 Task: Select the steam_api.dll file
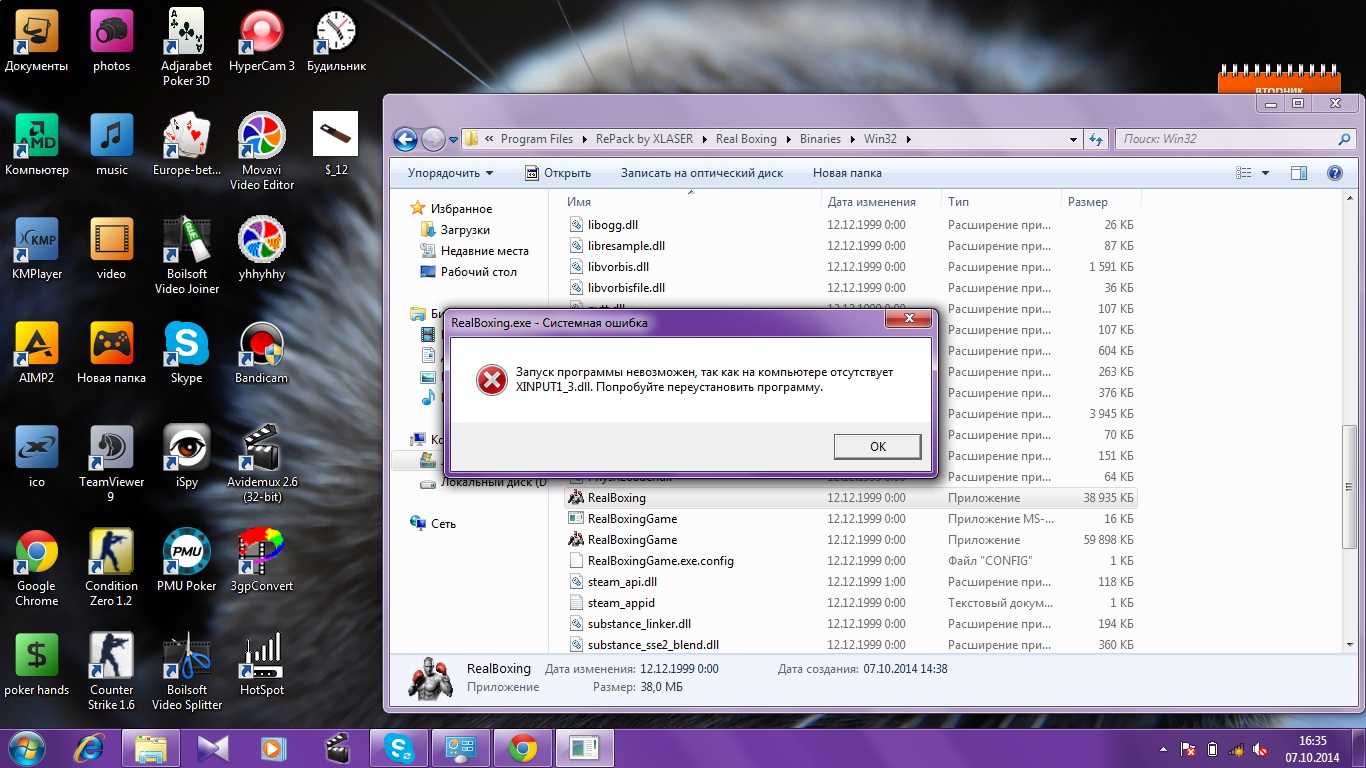622,582
